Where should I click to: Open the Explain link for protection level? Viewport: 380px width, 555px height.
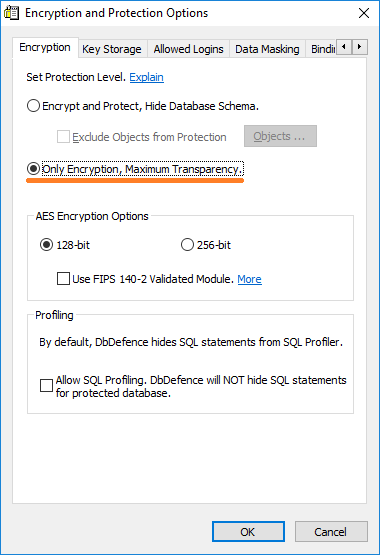pyautogui.click(x=146, y=77)
